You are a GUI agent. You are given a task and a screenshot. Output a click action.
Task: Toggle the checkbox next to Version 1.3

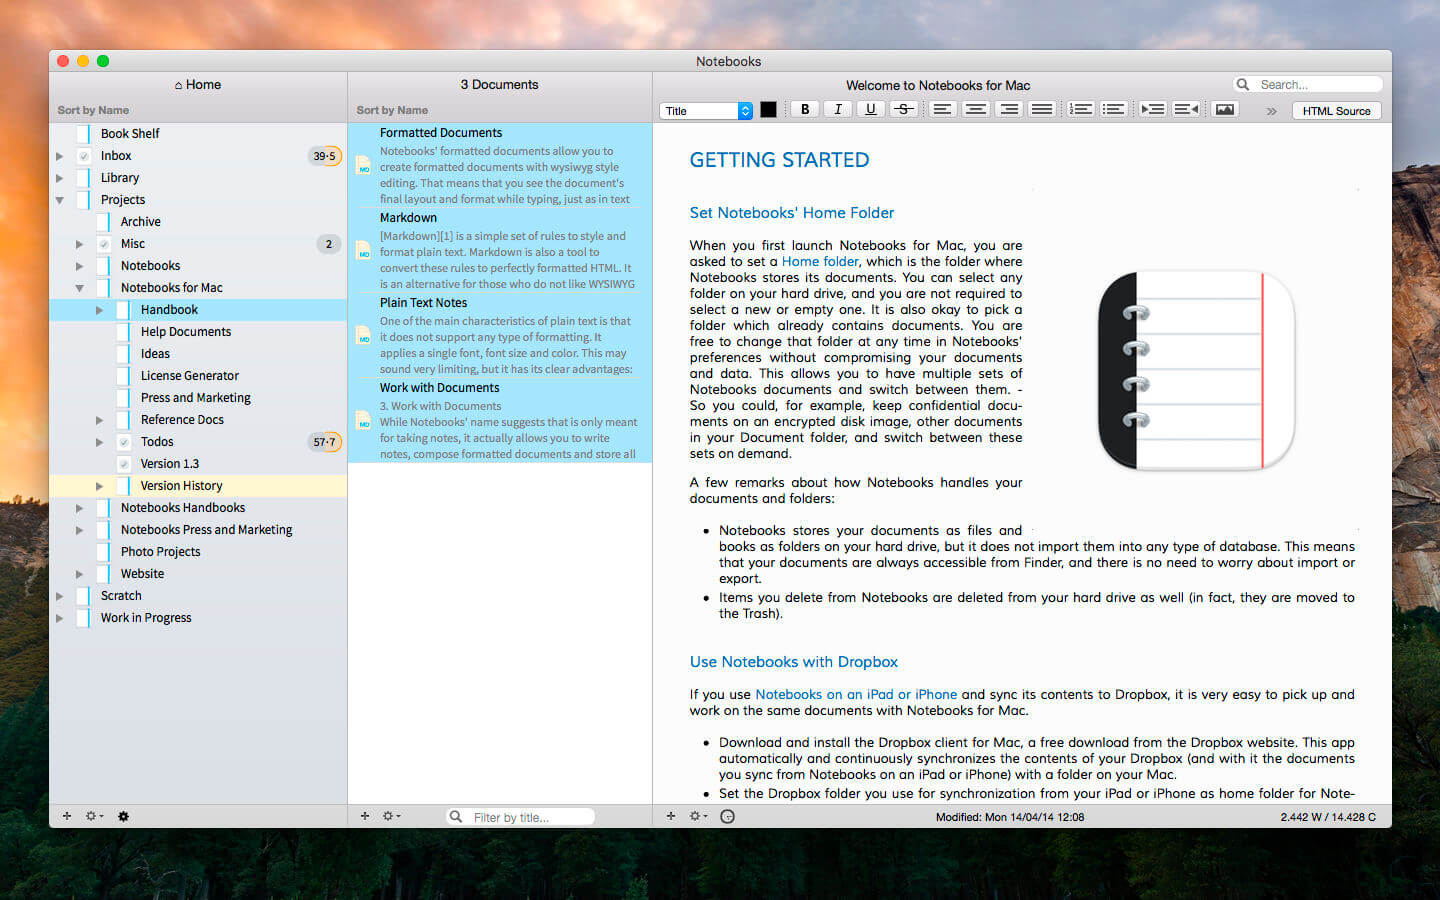123,463
